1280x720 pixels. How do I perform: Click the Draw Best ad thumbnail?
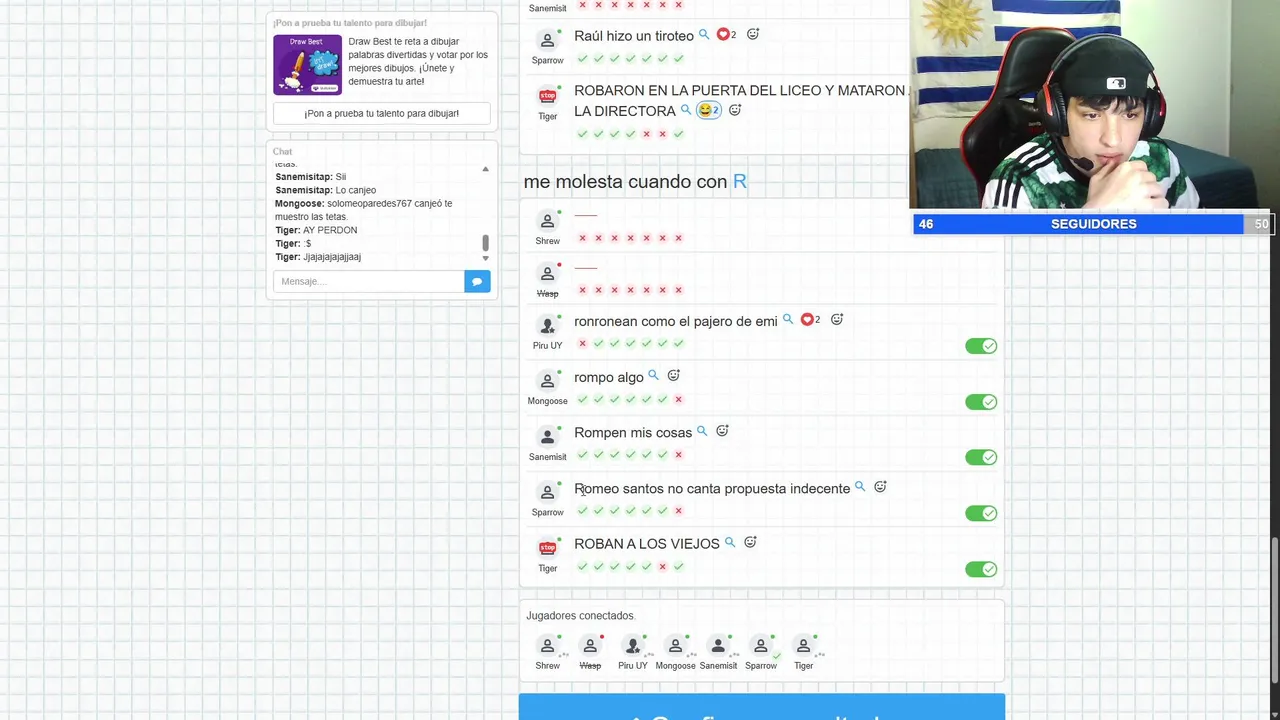click(x=308, y=65)
